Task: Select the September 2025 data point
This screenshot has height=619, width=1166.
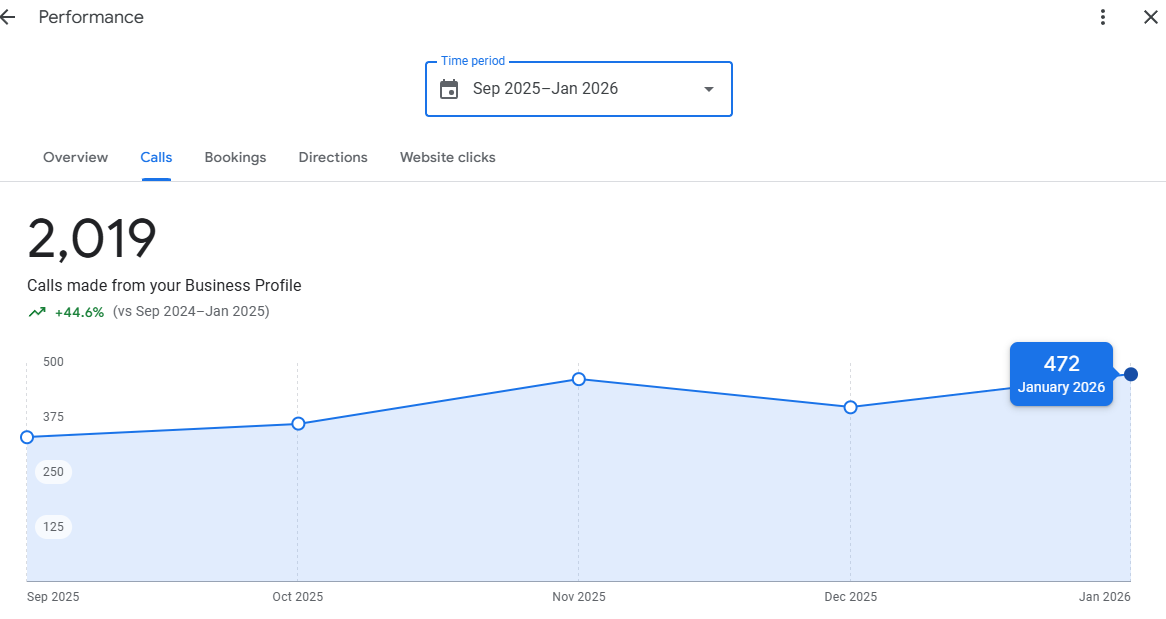Action: coord(26,437)
